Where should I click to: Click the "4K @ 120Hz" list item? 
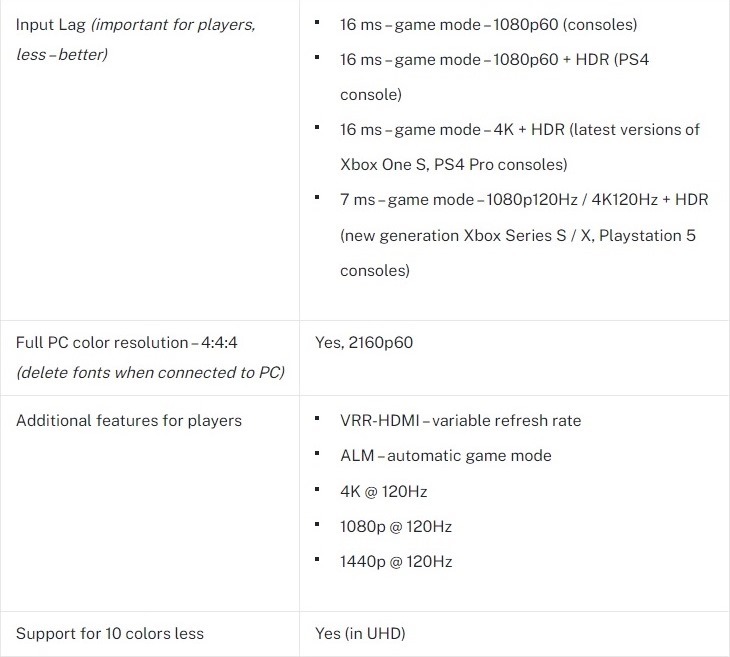click(x=384, y=492)
